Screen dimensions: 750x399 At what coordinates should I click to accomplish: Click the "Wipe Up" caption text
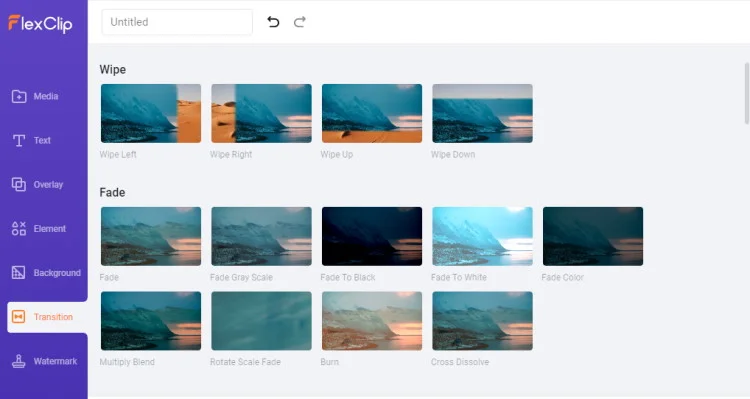pos(337,155)
